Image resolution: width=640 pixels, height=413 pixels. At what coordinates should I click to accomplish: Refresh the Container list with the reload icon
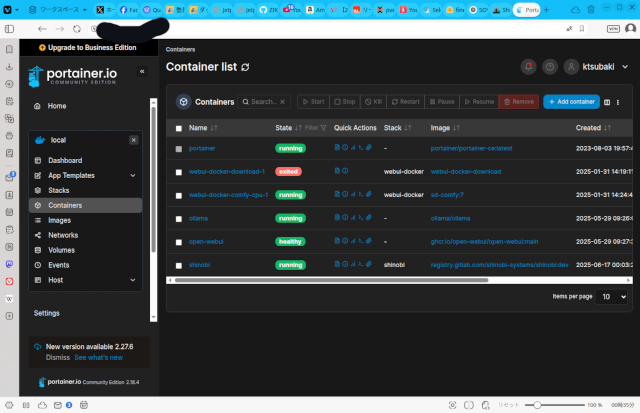[245, 67]
